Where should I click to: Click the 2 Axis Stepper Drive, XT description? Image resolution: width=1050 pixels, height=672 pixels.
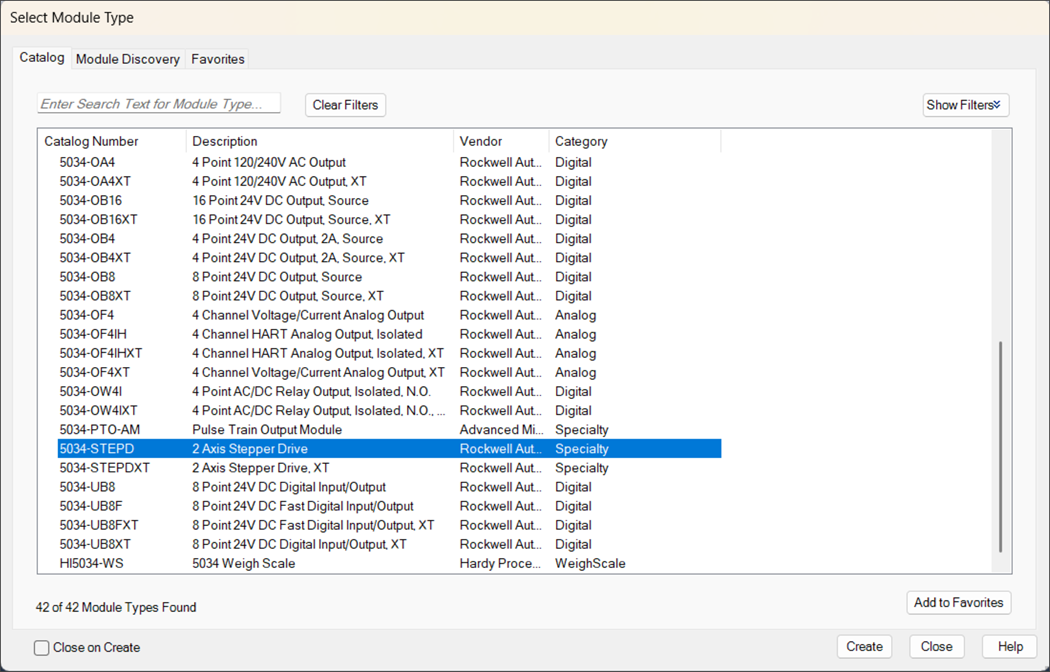point(260,468)
